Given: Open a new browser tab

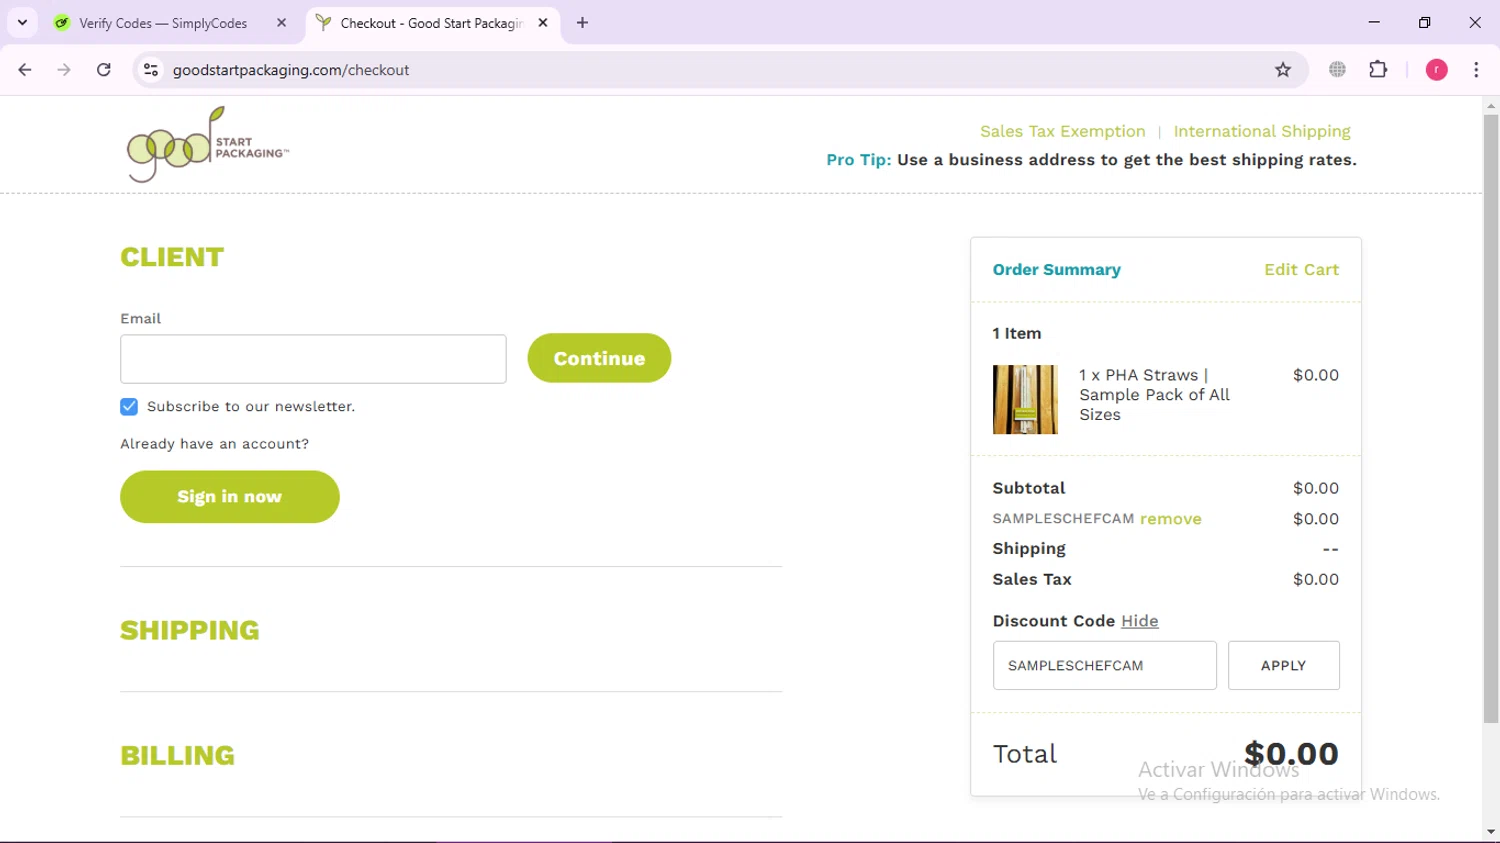Looking at the screenshot, I should (582, 23).
